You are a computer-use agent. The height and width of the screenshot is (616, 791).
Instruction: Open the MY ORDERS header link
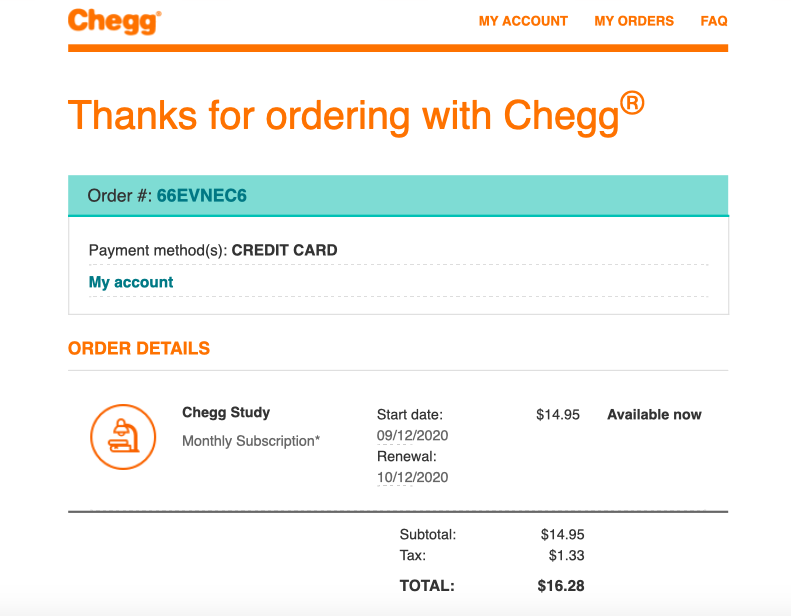634,21
